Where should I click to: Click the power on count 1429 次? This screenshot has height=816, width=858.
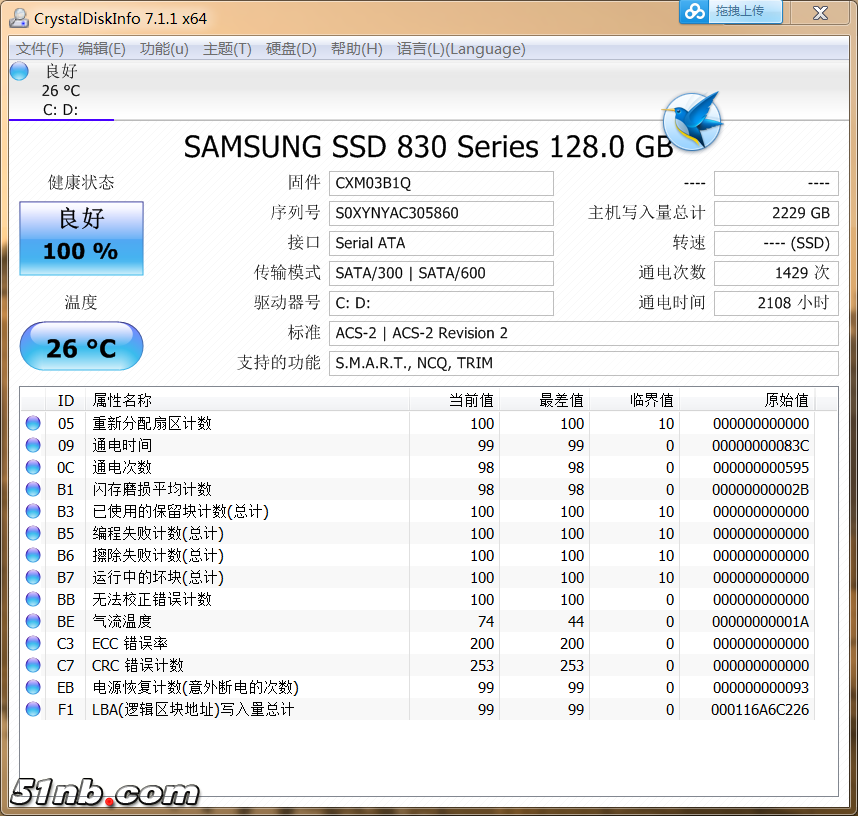776,273
